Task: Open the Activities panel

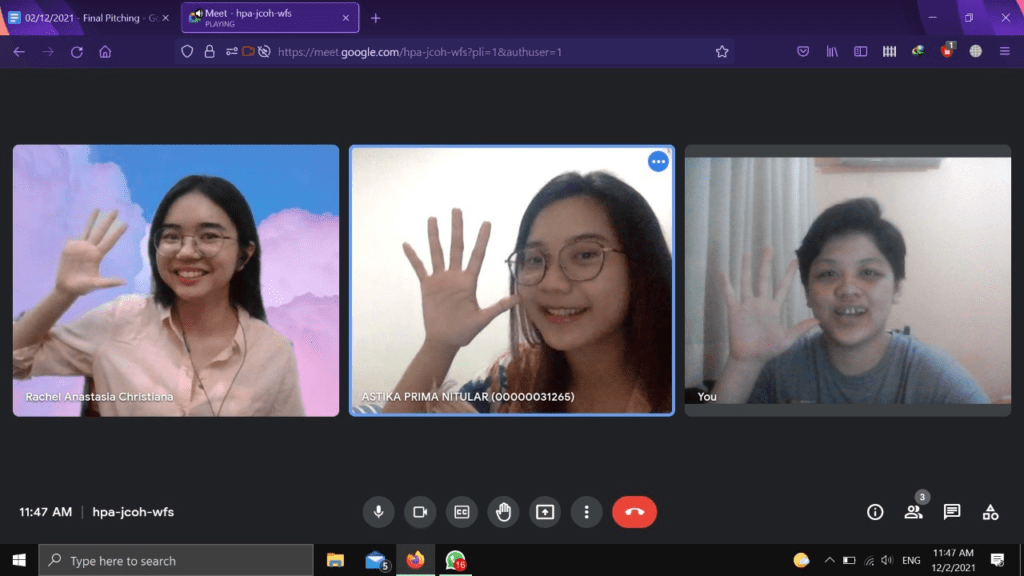Action: (990, 512)
